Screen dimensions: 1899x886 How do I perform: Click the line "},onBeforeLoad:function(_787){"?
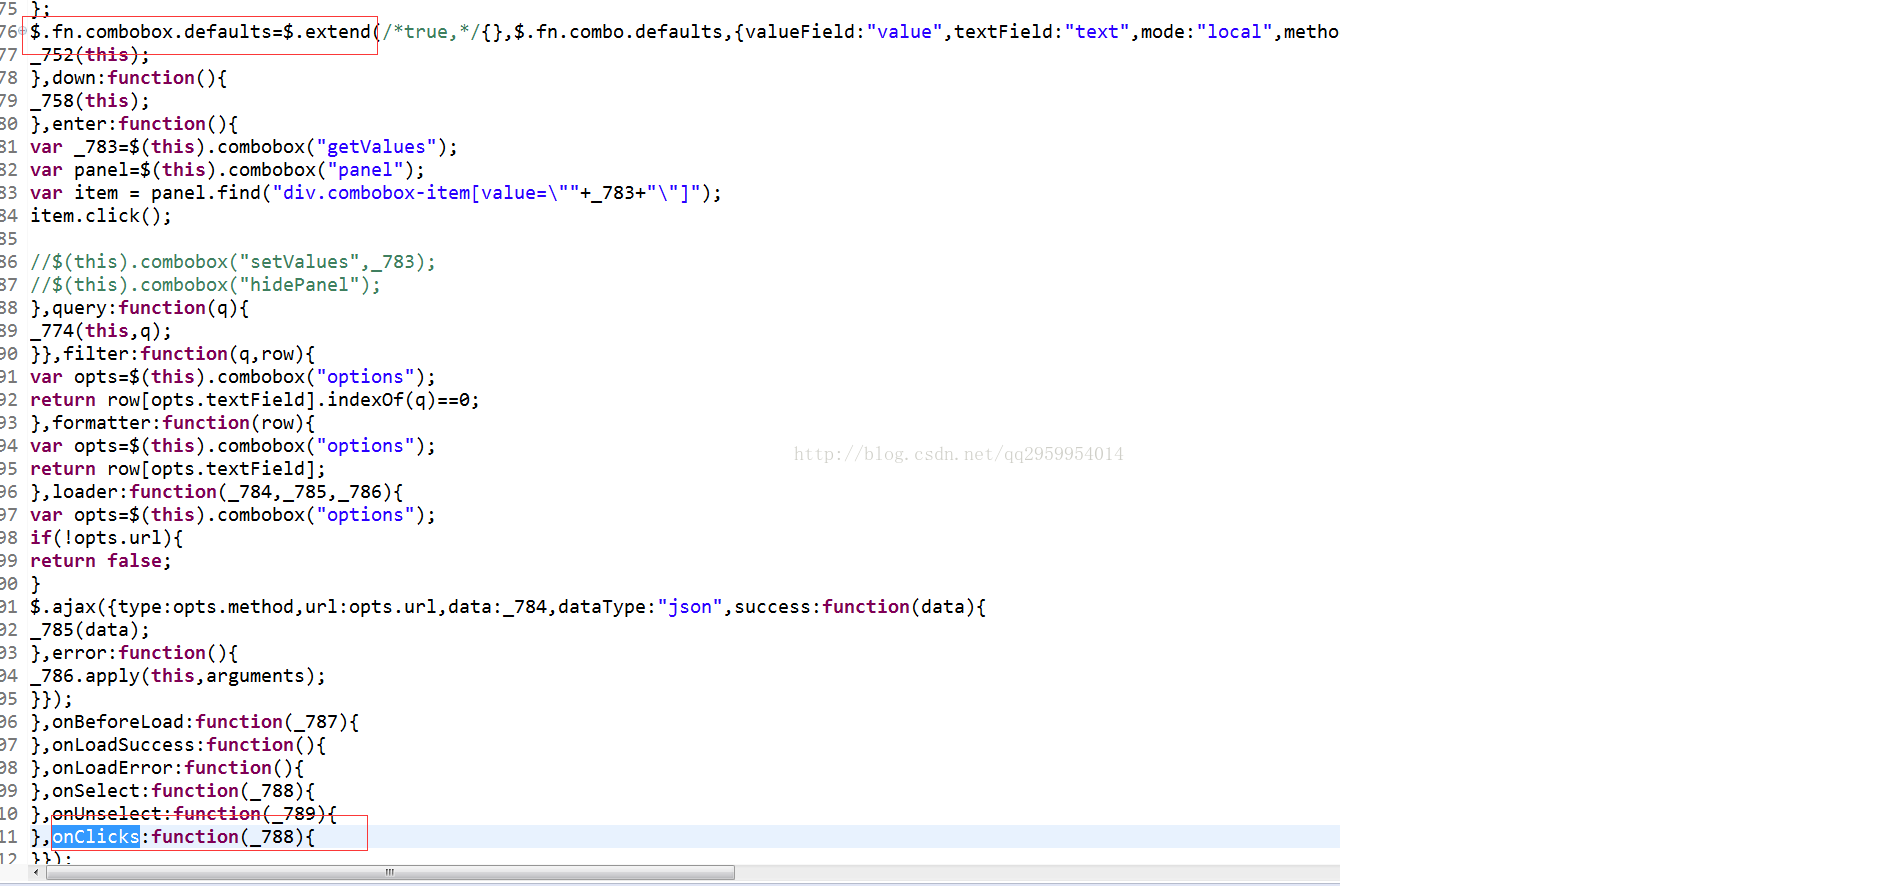tap(195, 722)
